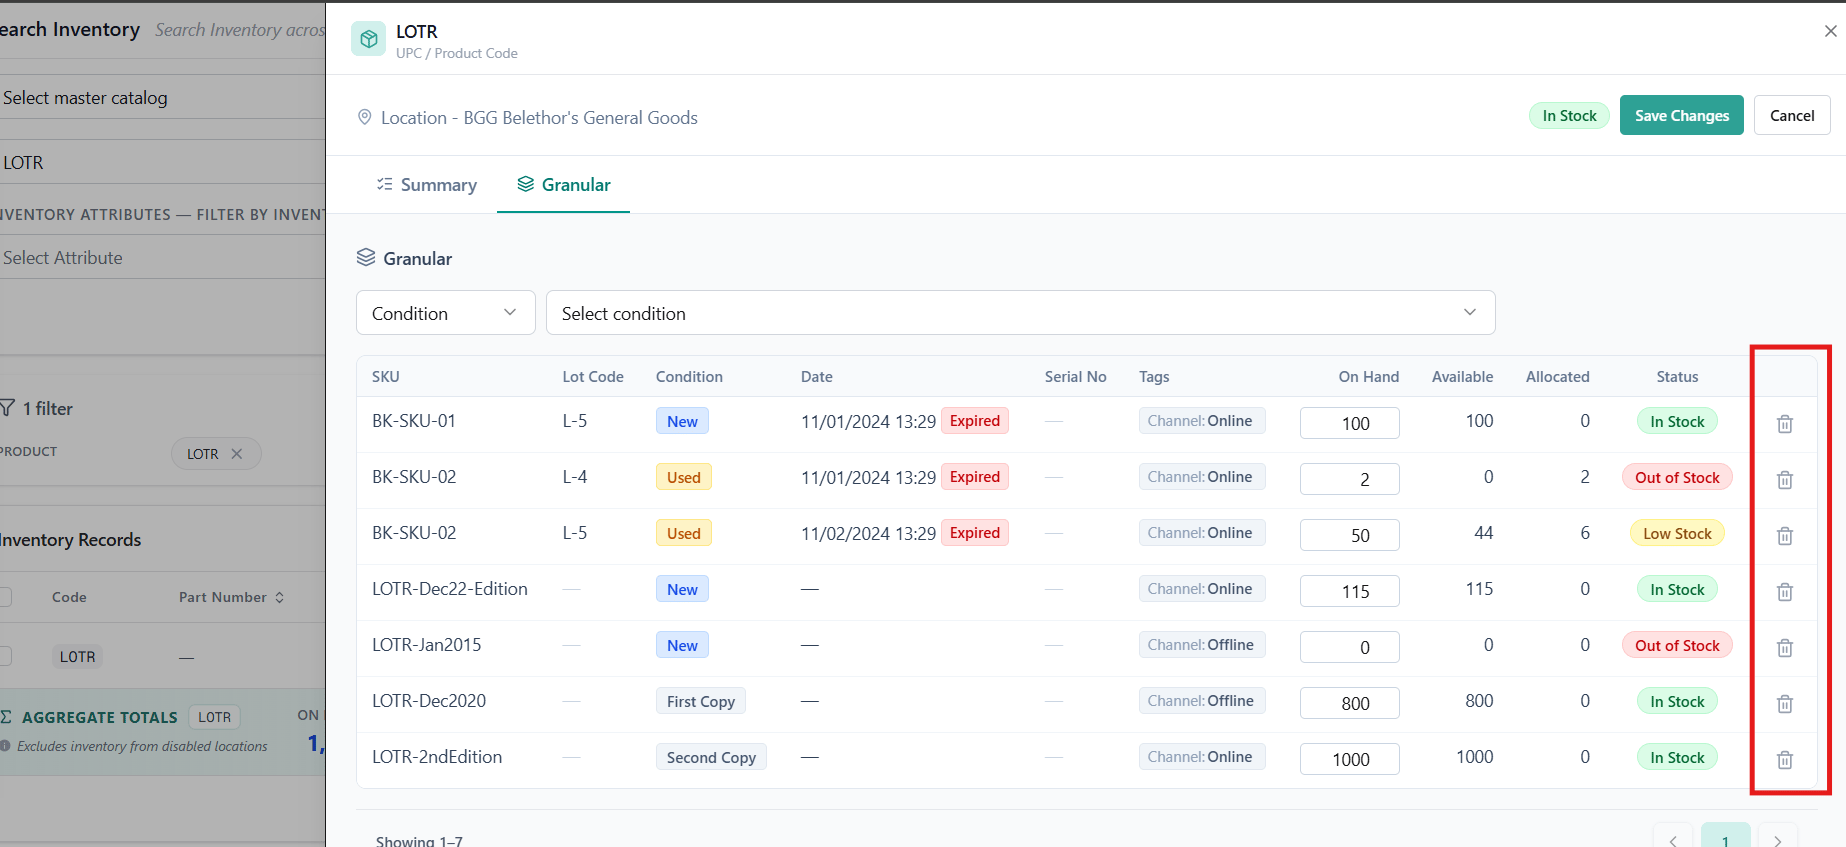Click the filter funnel icon
Image resolution: width=1846 pixels, height=847 pixels.
click(x=7, y=408)
